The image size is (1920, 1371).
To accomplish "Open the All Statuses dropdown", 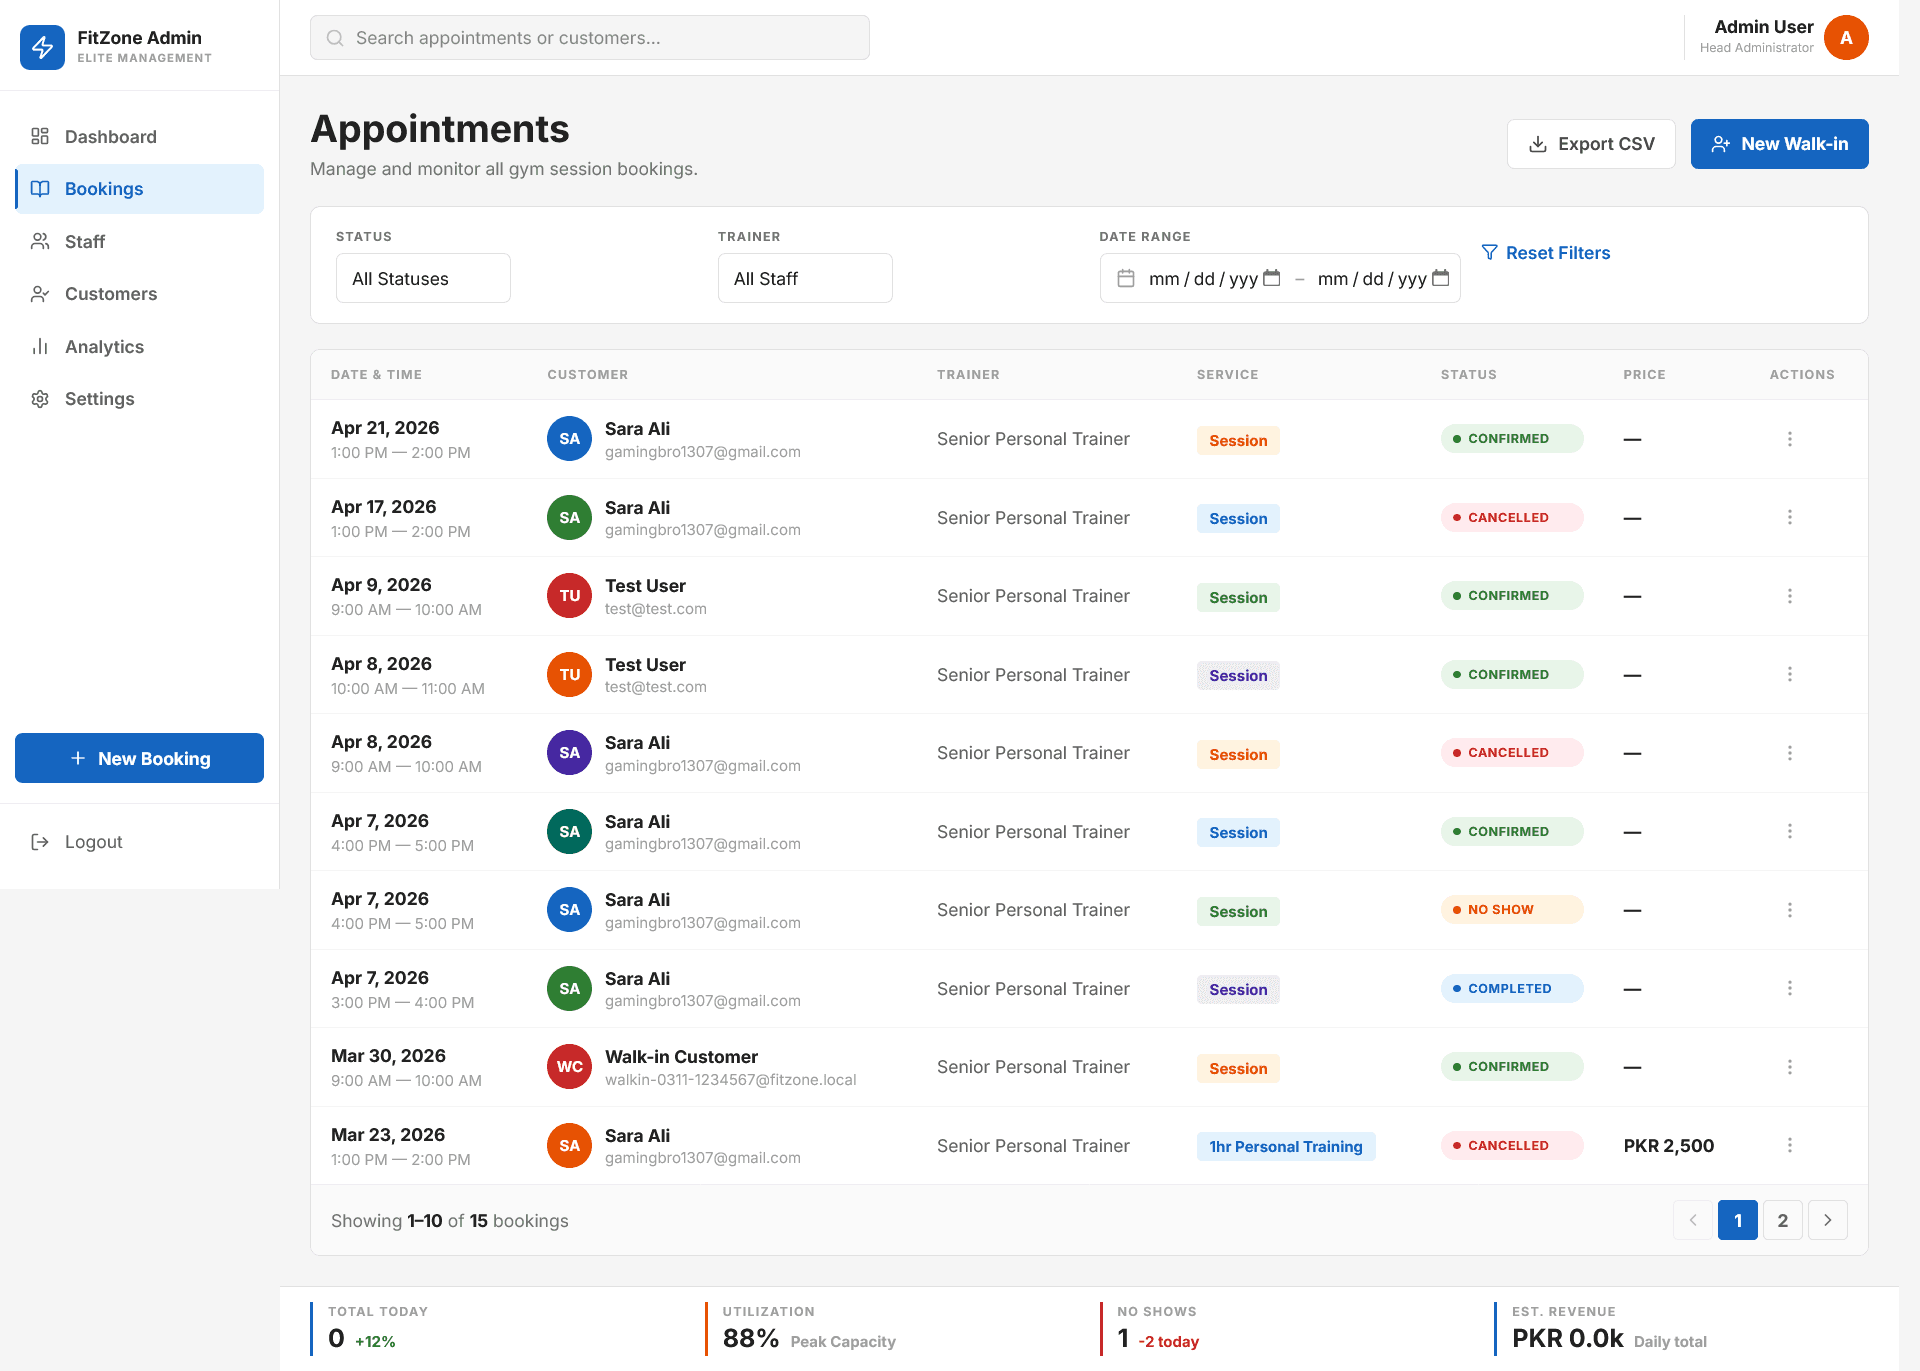I will [x=422, y=278].
